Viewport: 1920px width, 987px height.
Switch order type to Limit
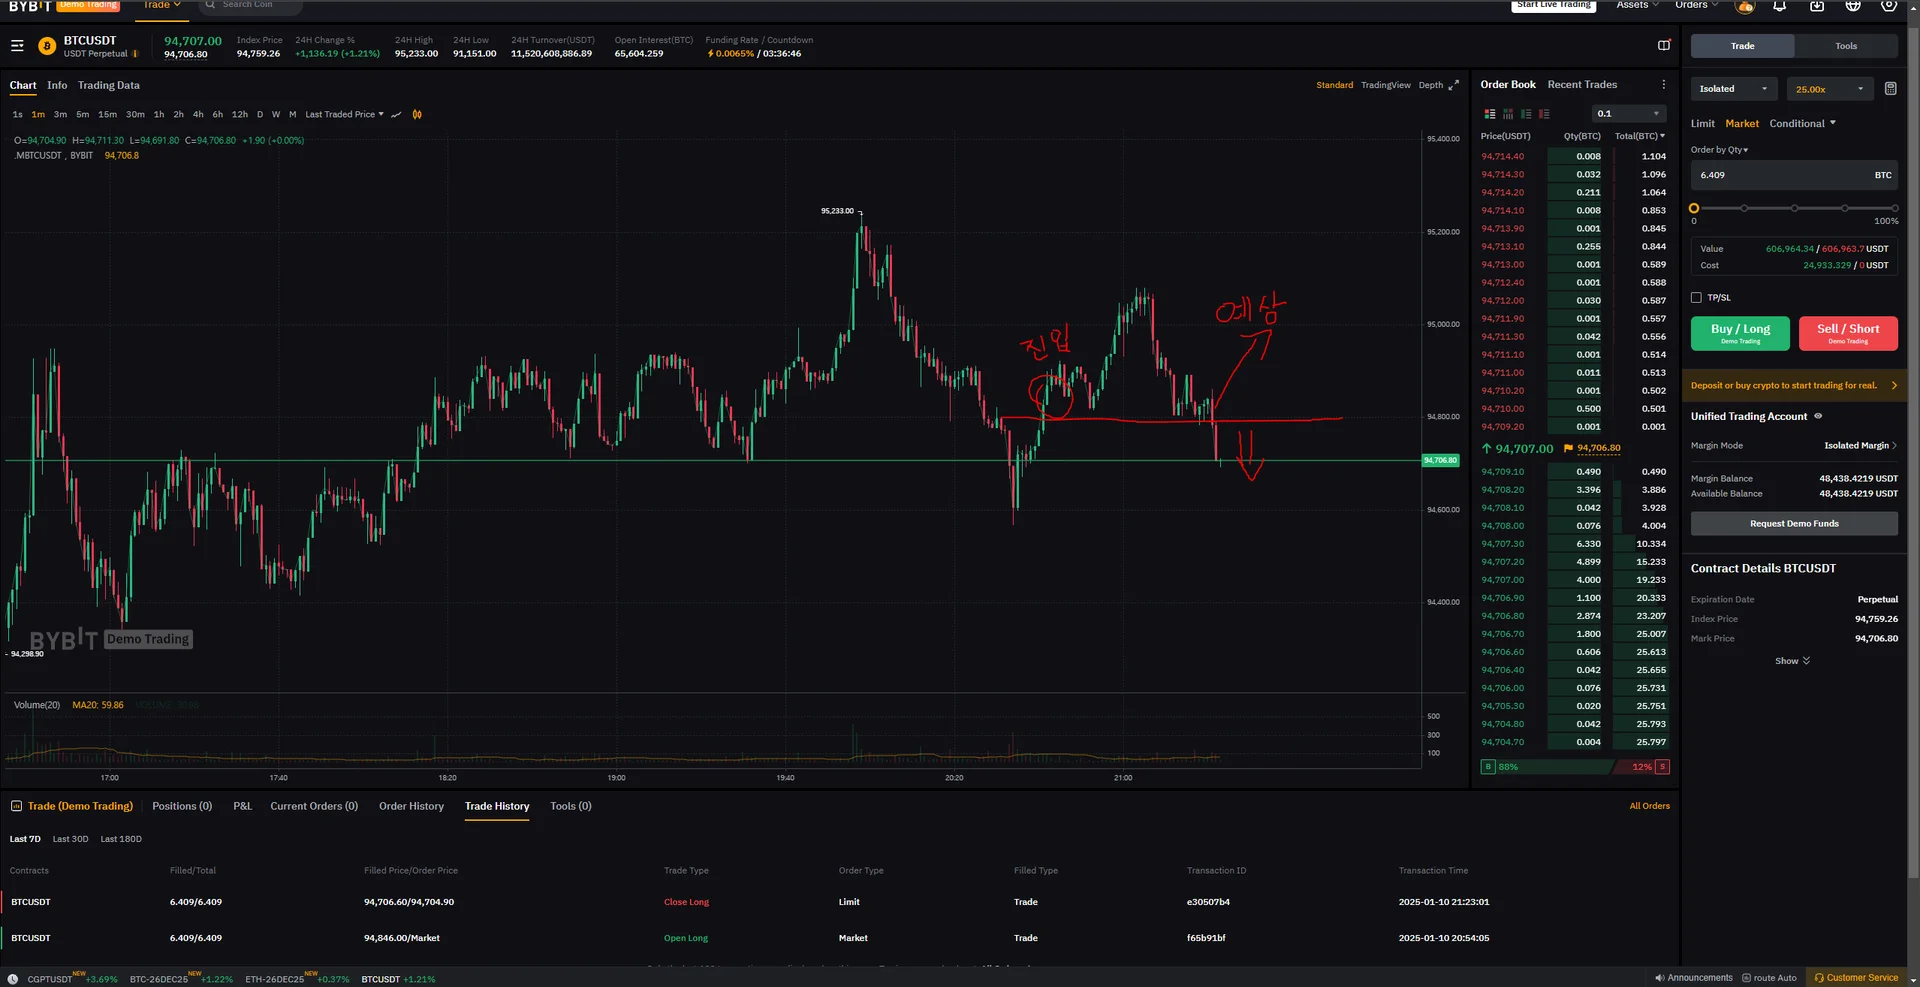pos(1702,124)
